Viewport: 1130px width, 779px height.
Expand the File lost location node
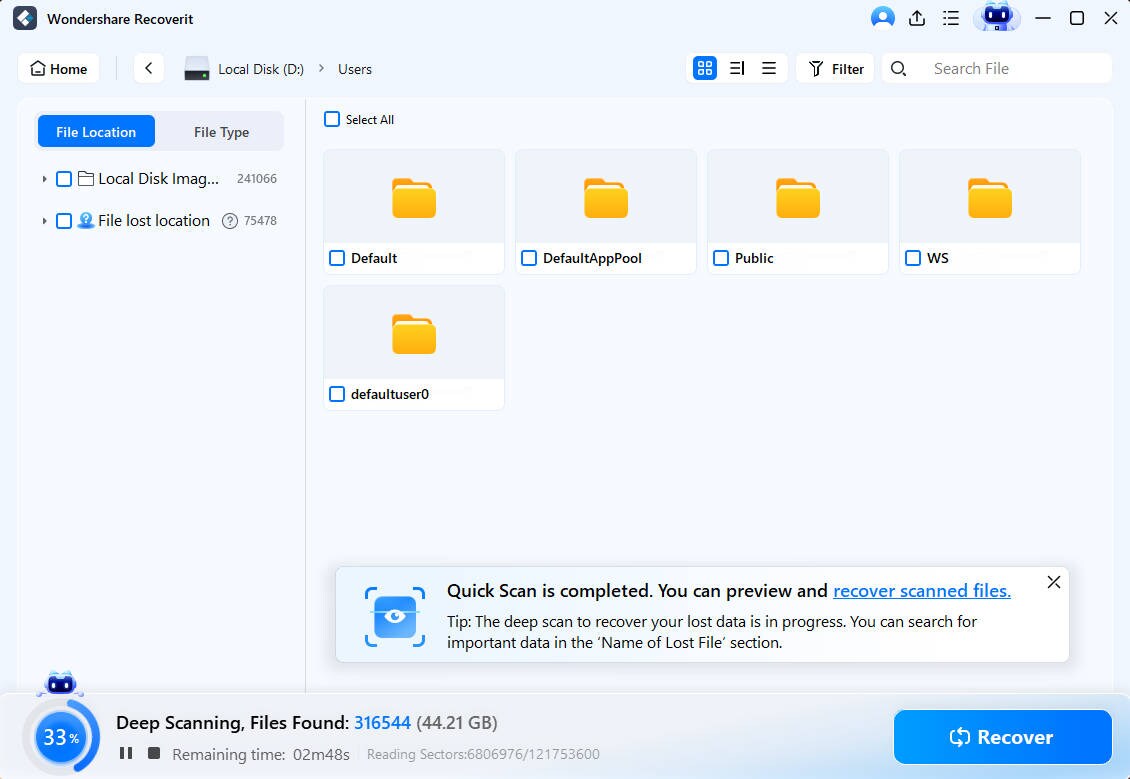coord(44,220)
